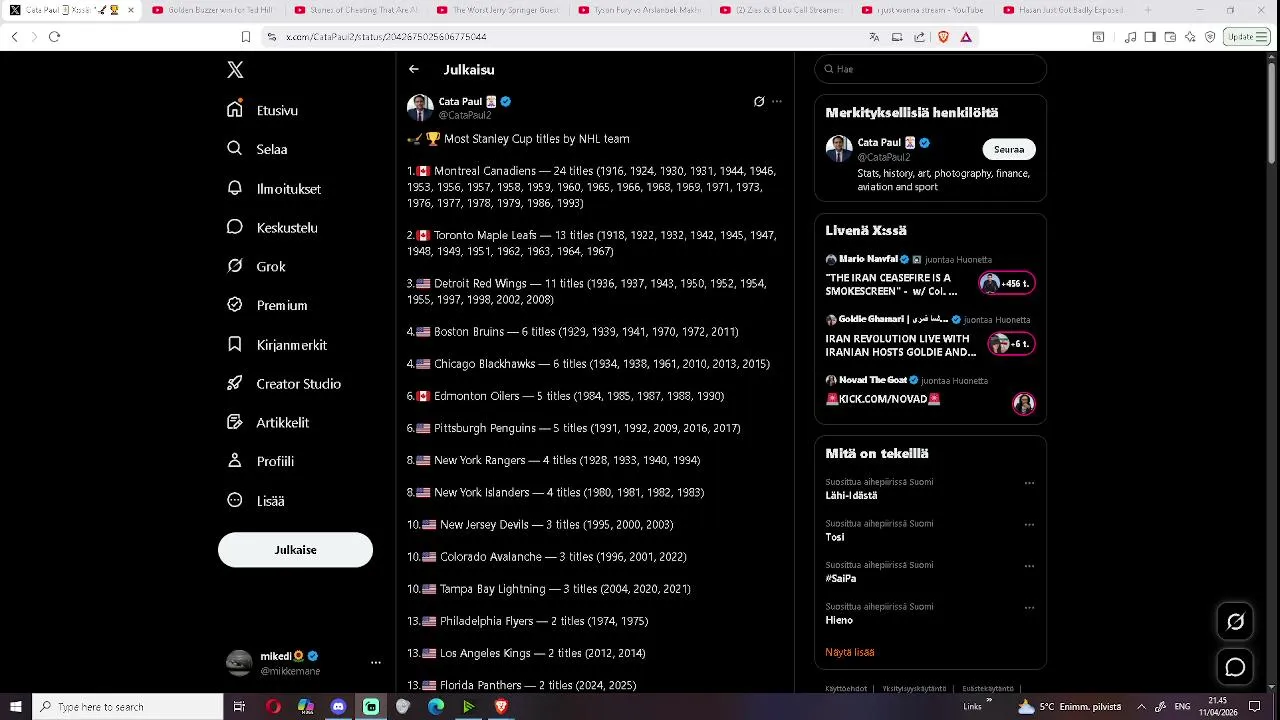Open Task View in the taskbar
Screen dimensions: 1280x720
[x=239, y=706]
